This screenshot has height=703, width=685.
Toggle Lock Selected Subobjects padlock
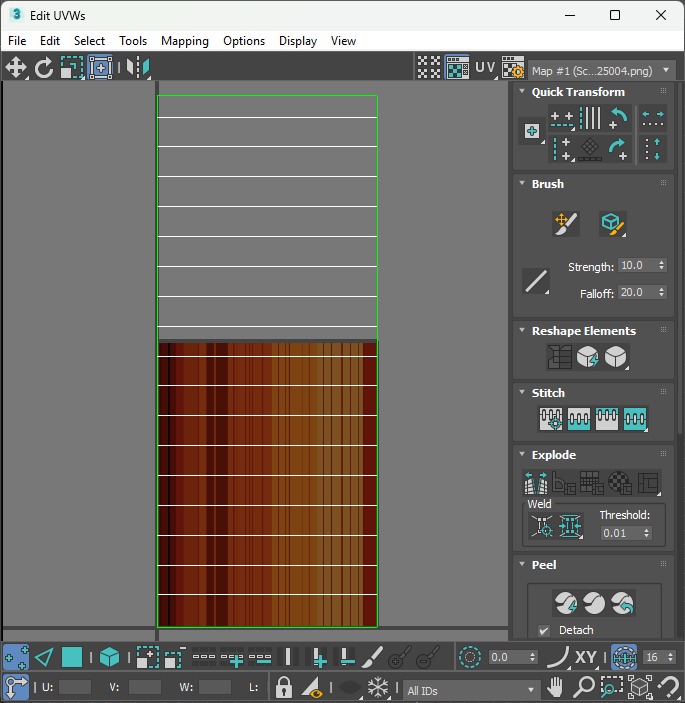pos(284,686)
